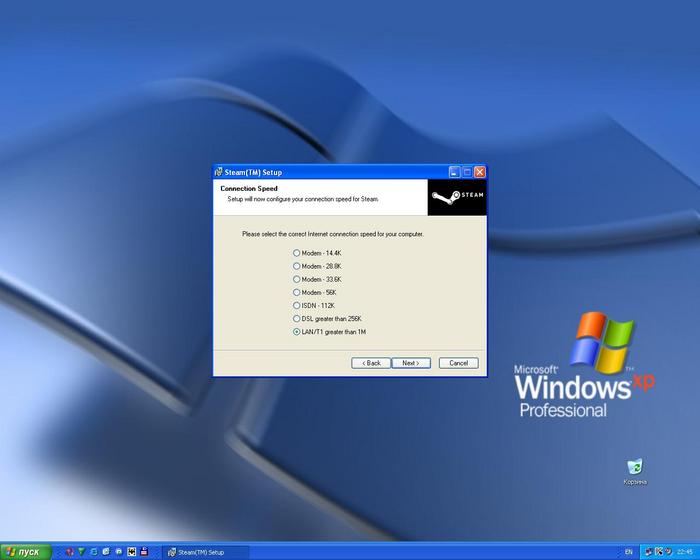
Task: Launch the black-and-white square quick launch icon
Action: point(131,552)
